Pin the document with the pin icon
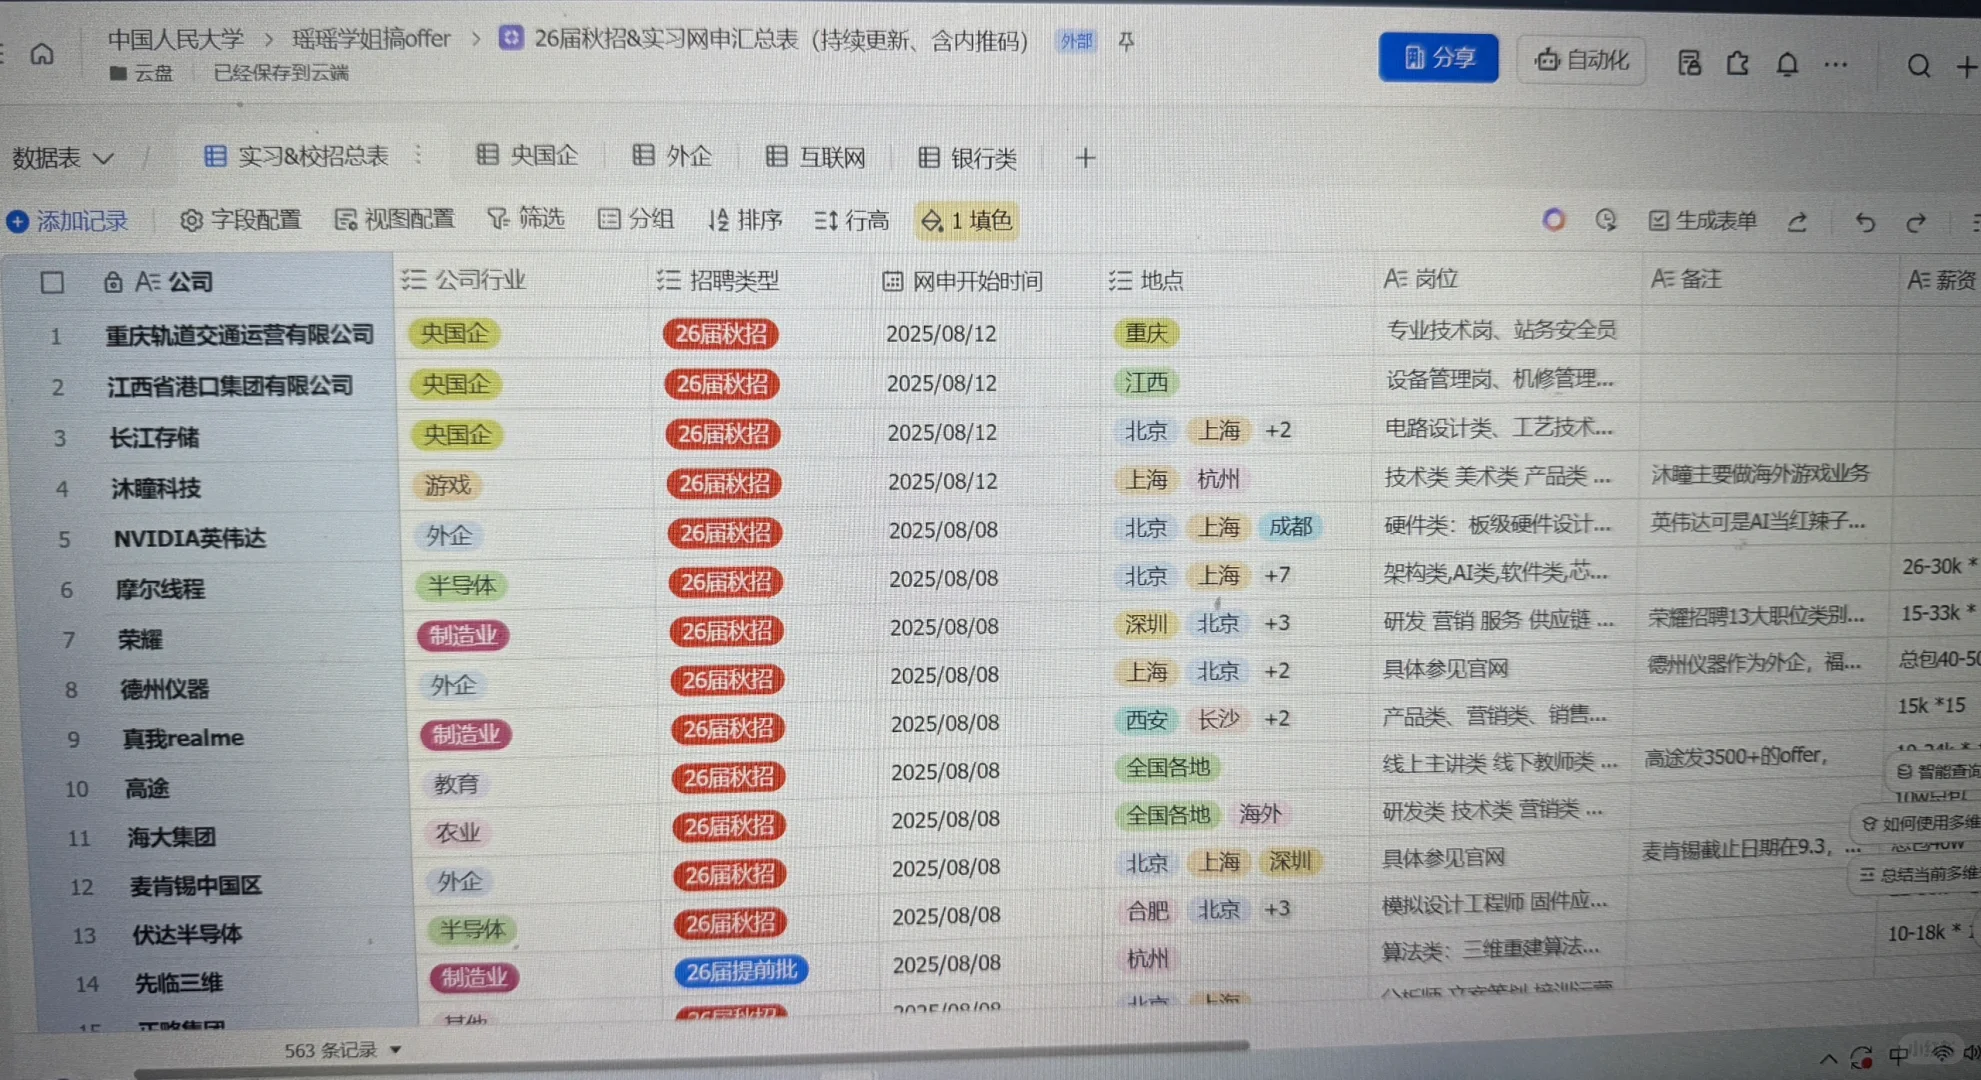The height and width of the screenshot is (1080, 1981). [1126, 41]
